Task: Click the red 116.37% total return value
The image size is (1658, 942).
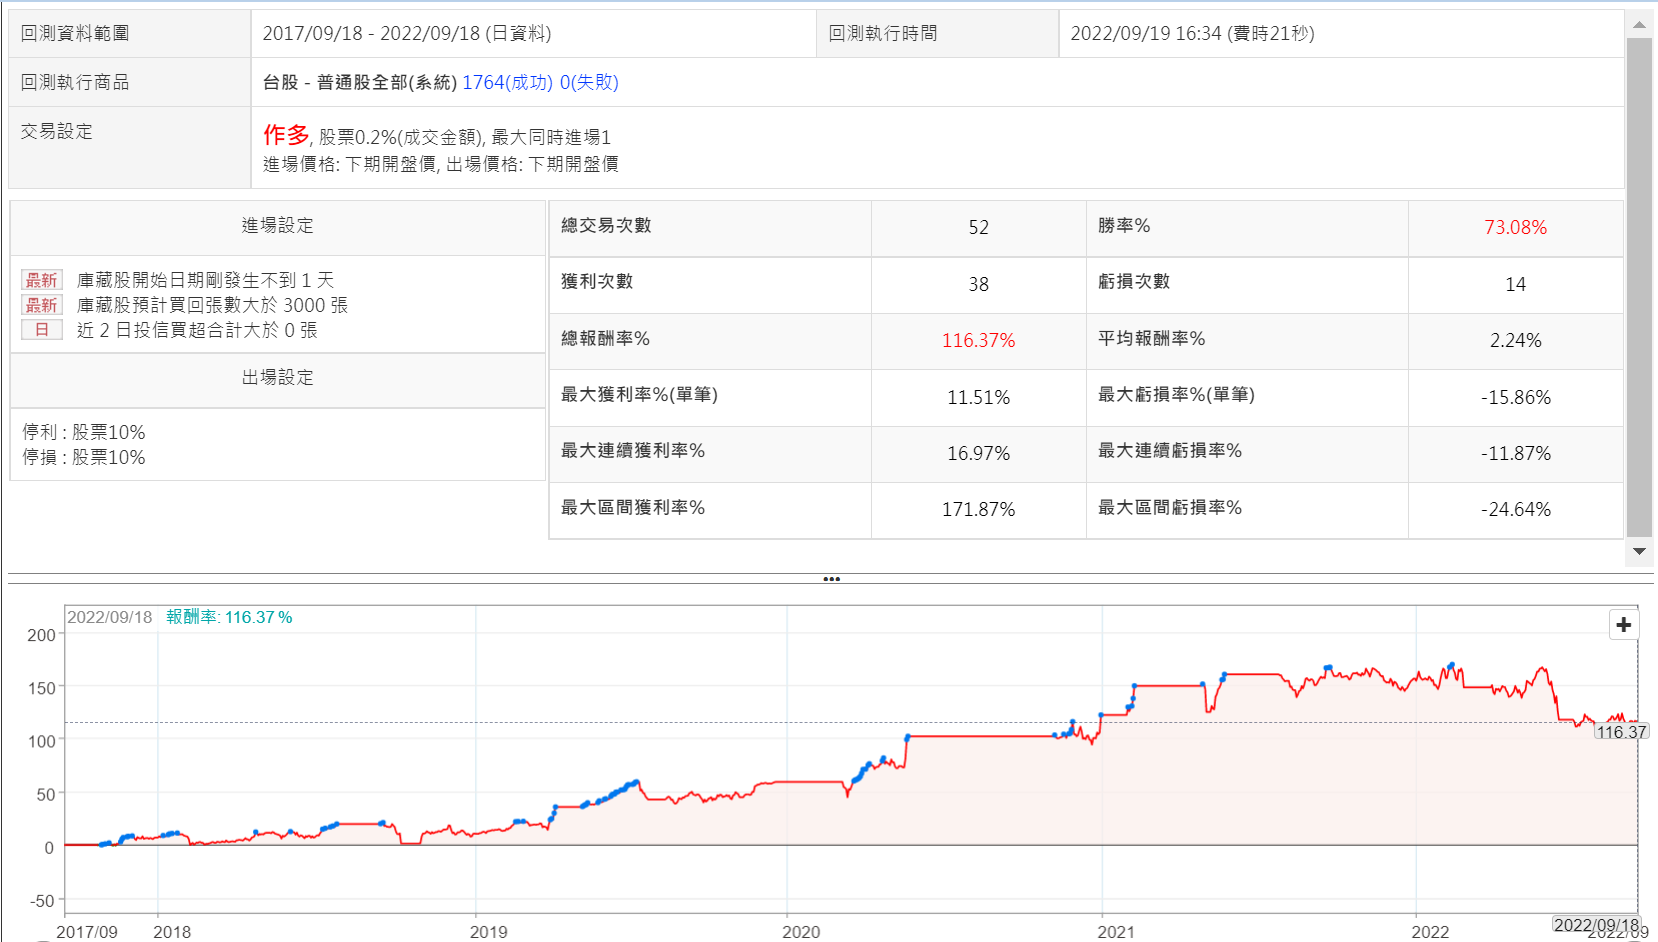Action: [978, 341]
